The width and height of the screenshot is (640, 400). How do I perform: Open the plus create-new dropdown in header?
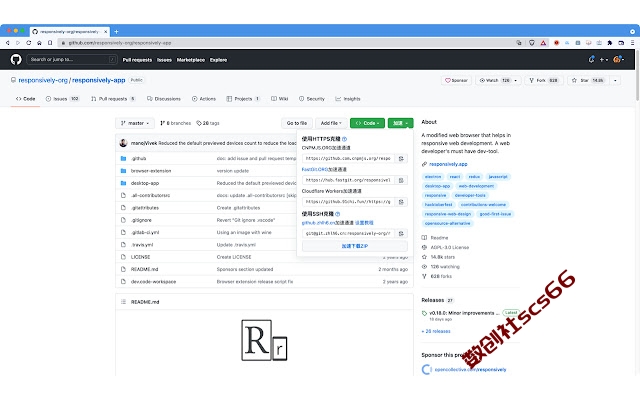pos(604,60)
